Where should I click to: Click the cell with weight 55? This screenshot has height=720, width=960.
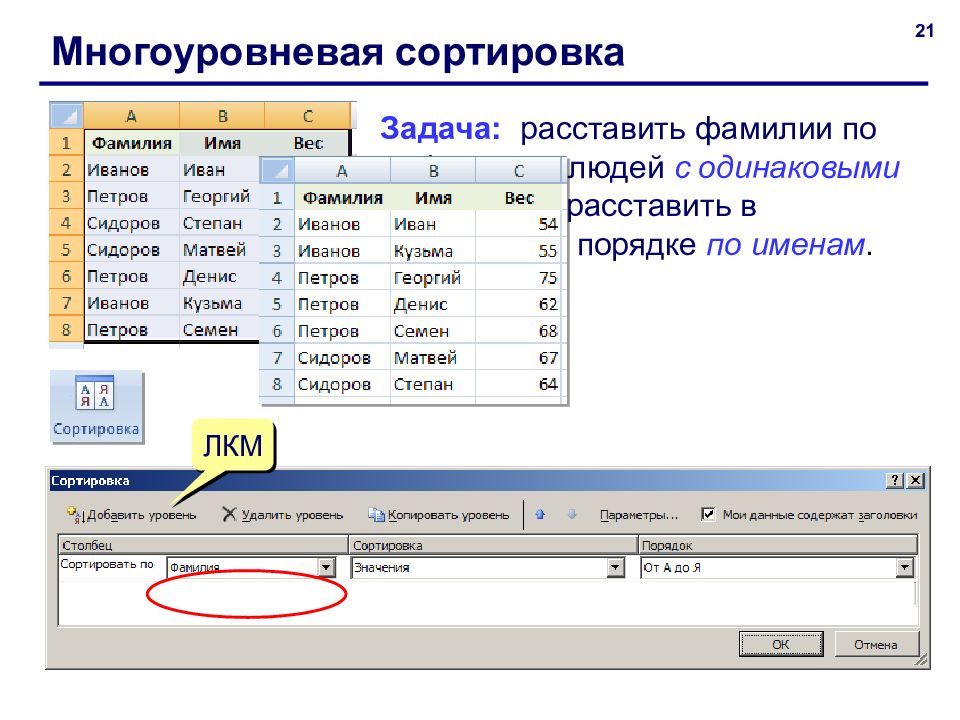coord(519,251)
